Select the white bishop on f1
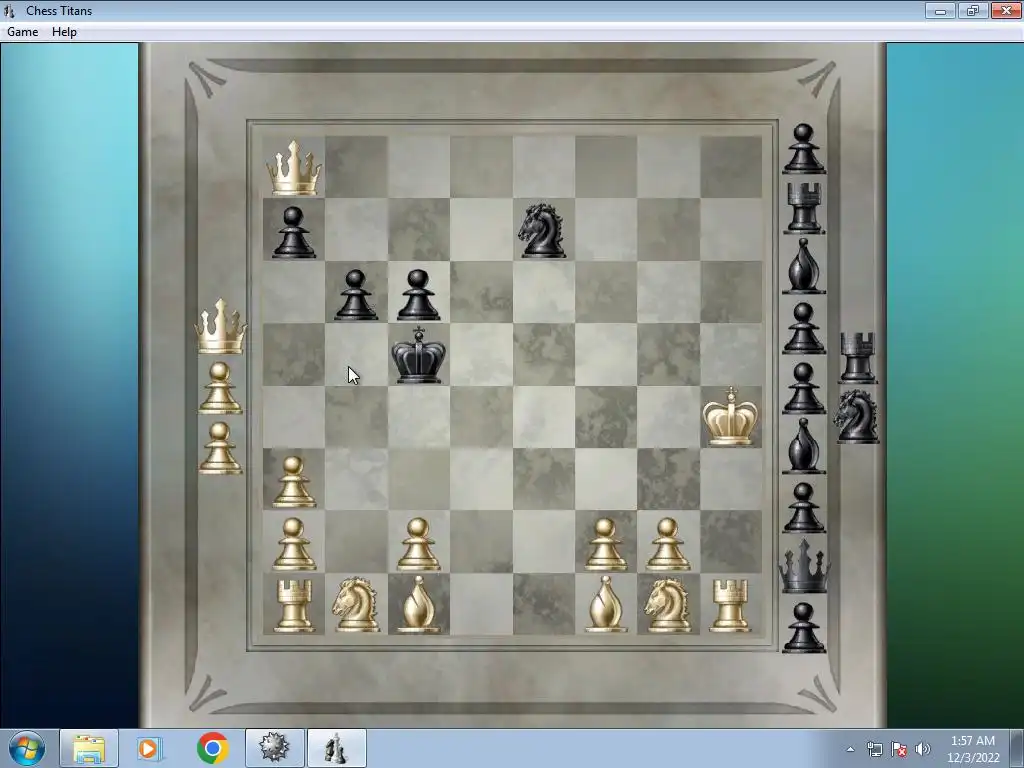This screenshot has width=1024, height=768. point(605,605)
